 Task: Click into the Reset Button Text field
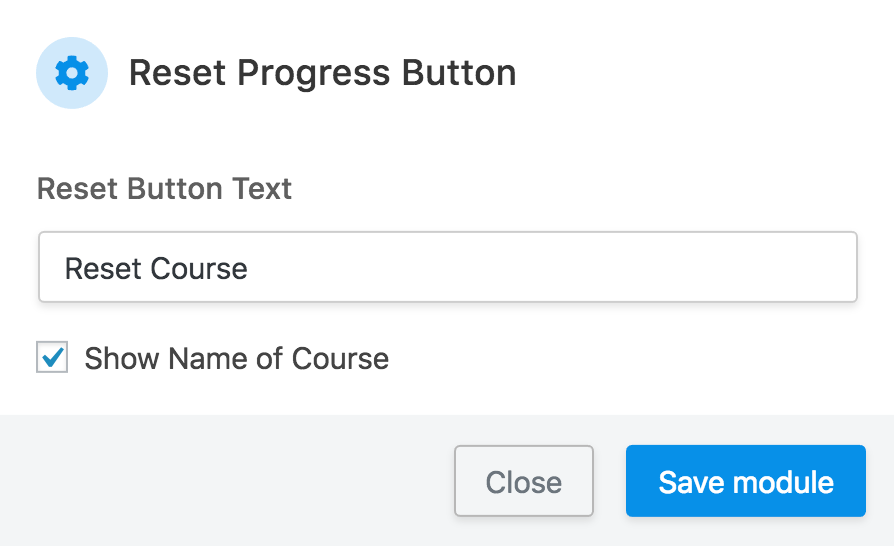click(x=447, y=267)
